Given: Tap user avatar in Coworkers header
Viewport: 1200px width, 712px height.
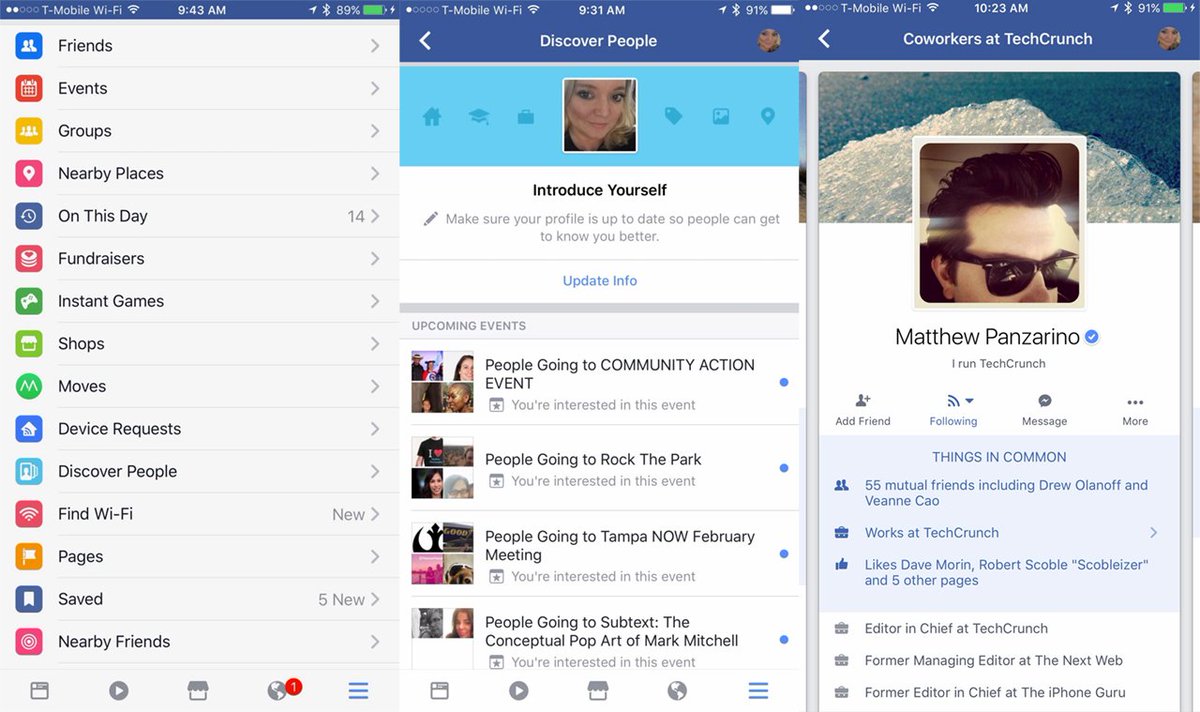Looking at the screenshot, I should coord(1169,39).
